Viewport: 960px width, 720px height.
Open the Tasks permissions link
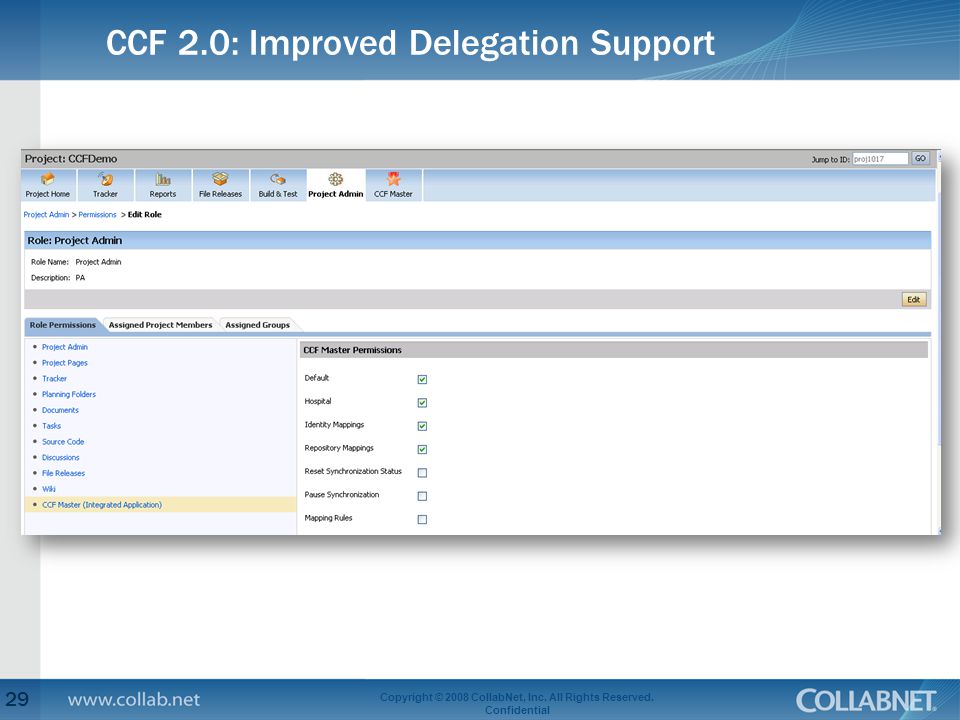[51, 426]
